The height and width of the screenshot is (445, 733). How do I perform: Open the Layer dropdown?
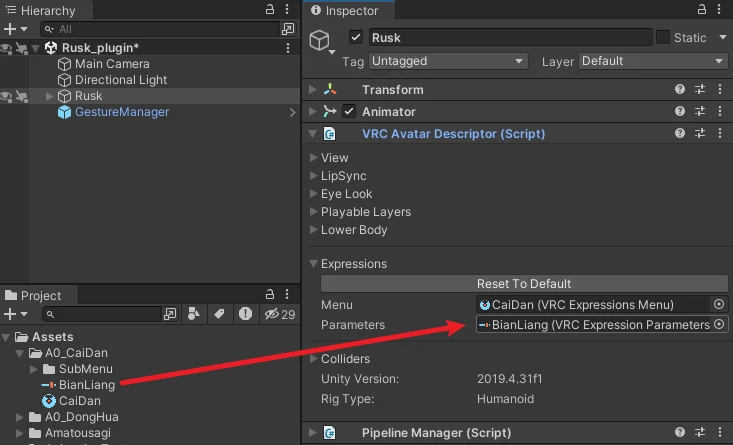652,61
